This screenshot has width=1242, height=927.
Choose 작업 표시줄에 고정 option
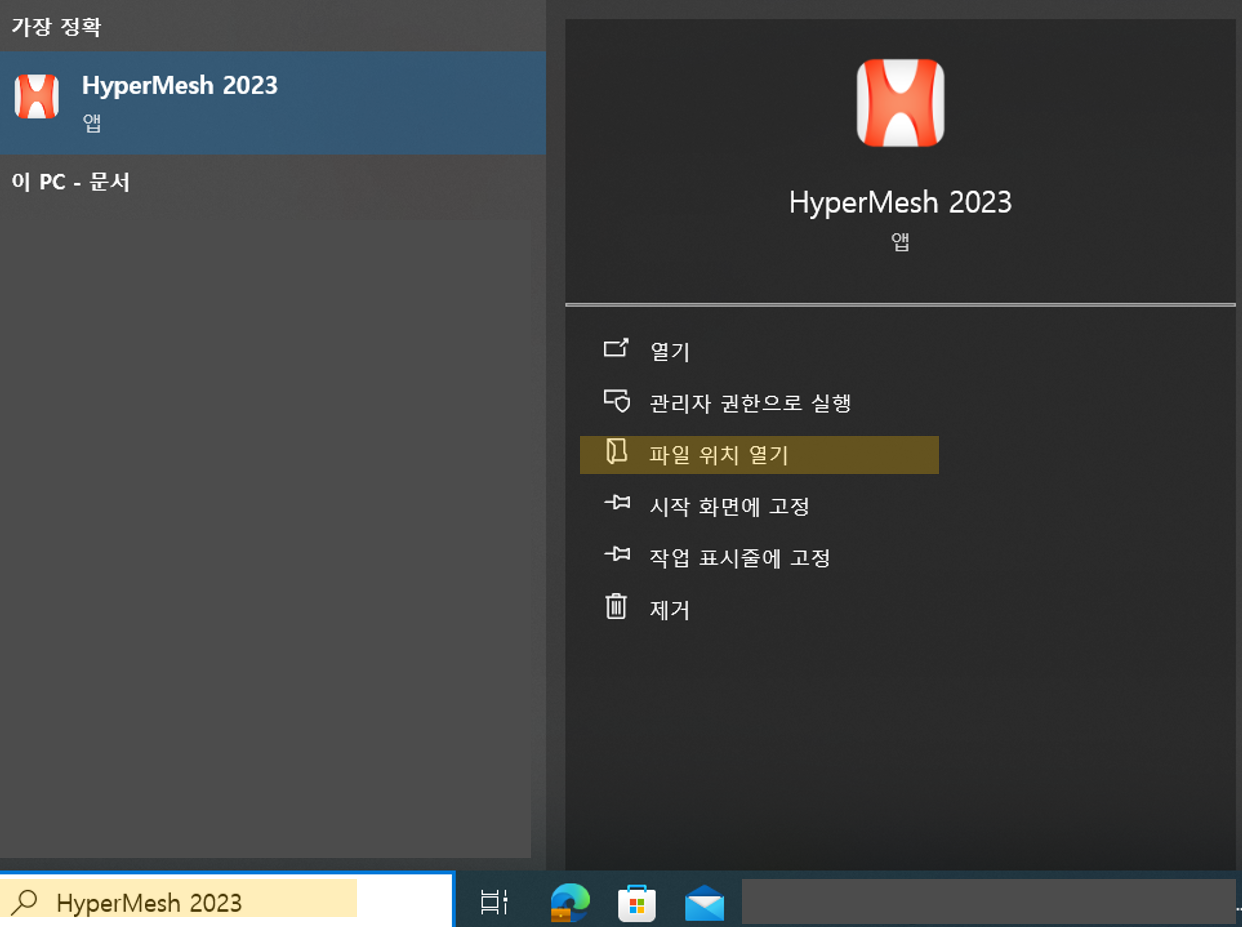[740, 558]
